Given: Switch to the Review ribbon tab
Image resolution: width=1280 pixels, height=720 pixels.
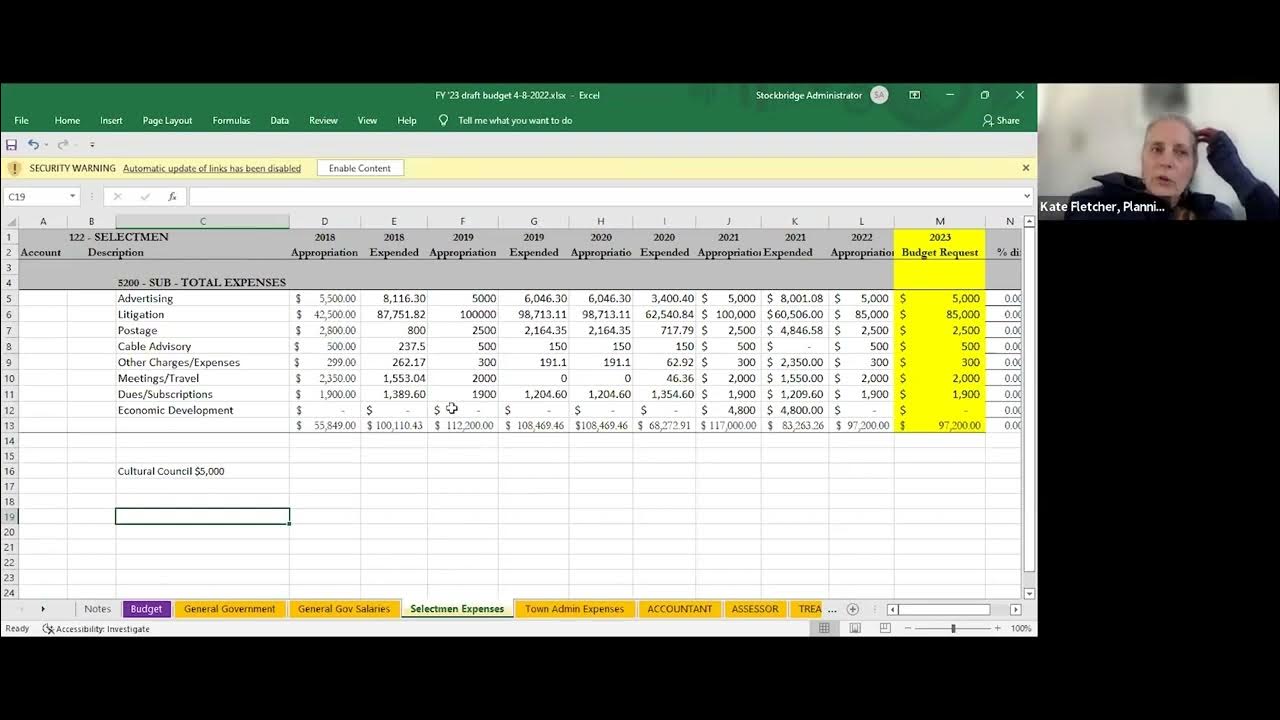Looking at the screenshot, I should [x=323, y=120].
